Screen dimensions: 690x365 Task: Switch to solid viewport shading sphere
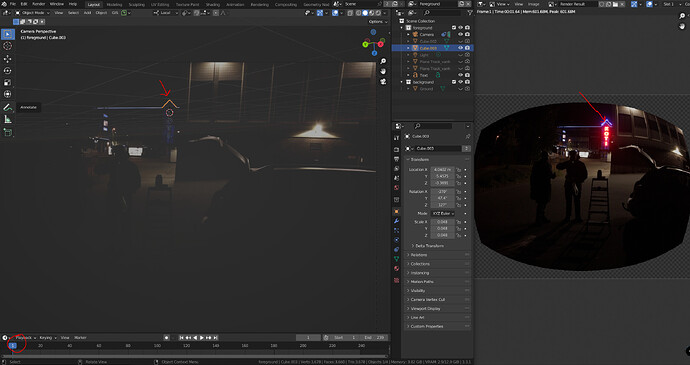pos(365,13)
